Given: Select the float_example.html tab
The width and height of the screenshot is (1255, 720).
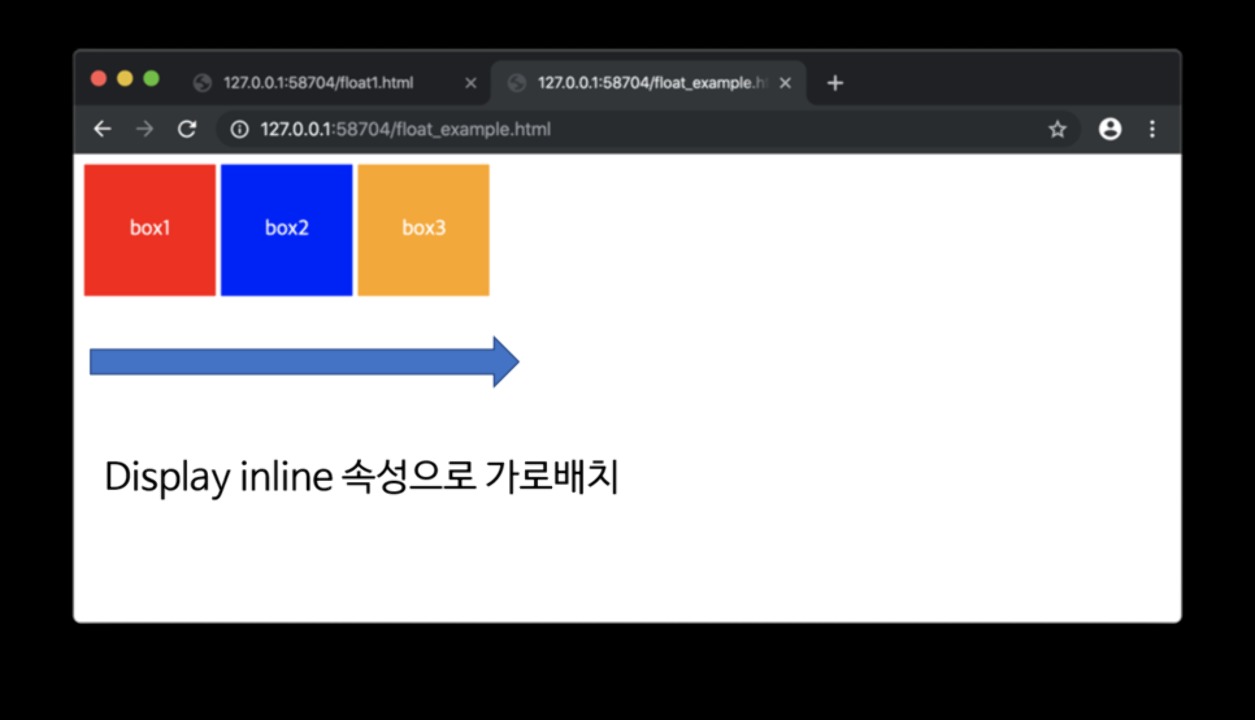Looking at the screenshot, I should click(648, 83).
